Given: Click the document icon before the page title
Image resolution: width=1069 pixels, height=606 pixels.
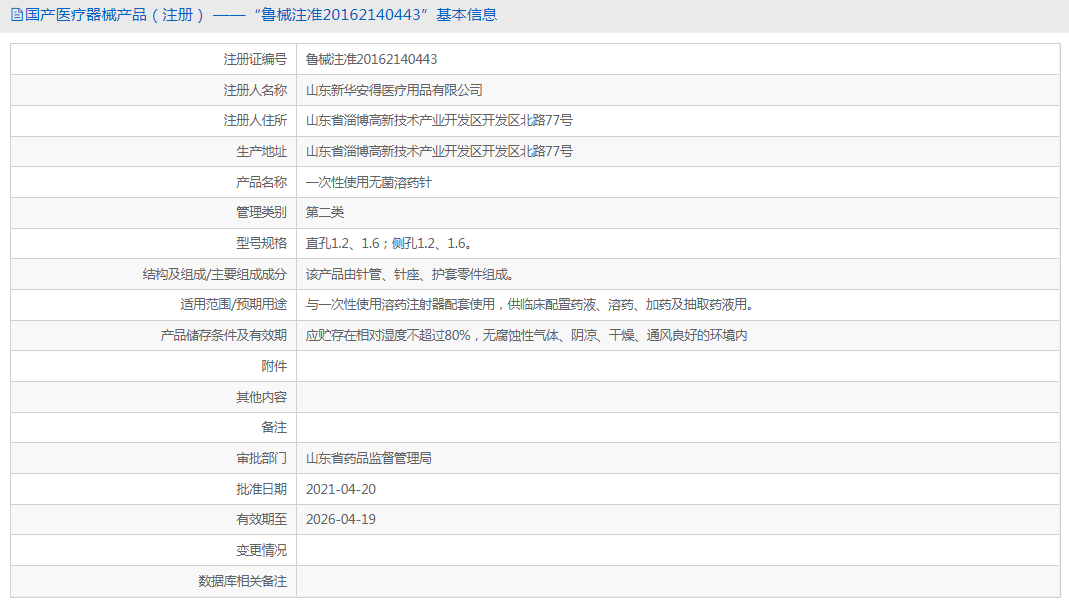Looking at the screenshot, I should tap(17, 15).
